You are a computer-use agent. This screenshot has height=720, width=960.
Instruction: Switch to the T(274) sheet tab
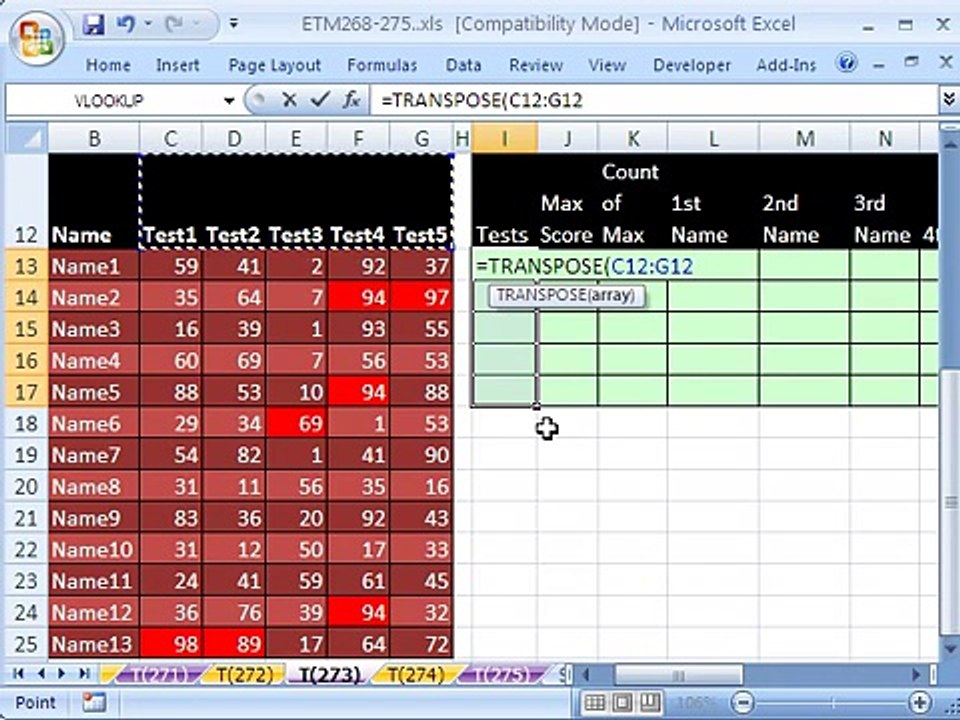(x=415, y=675)
